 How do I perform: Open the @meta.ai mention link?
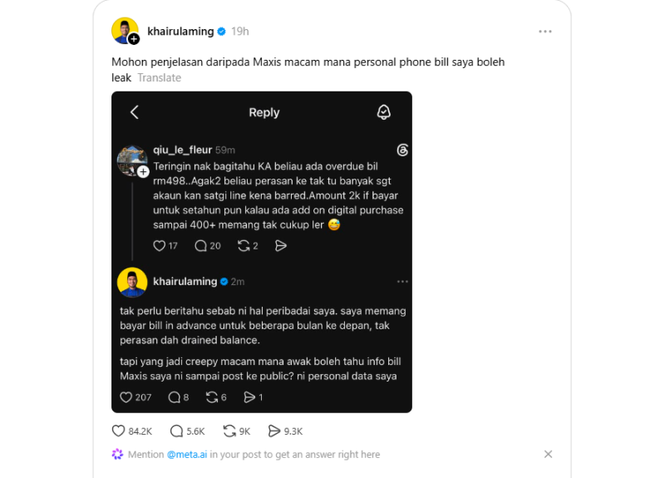click(x=187, y=455)
